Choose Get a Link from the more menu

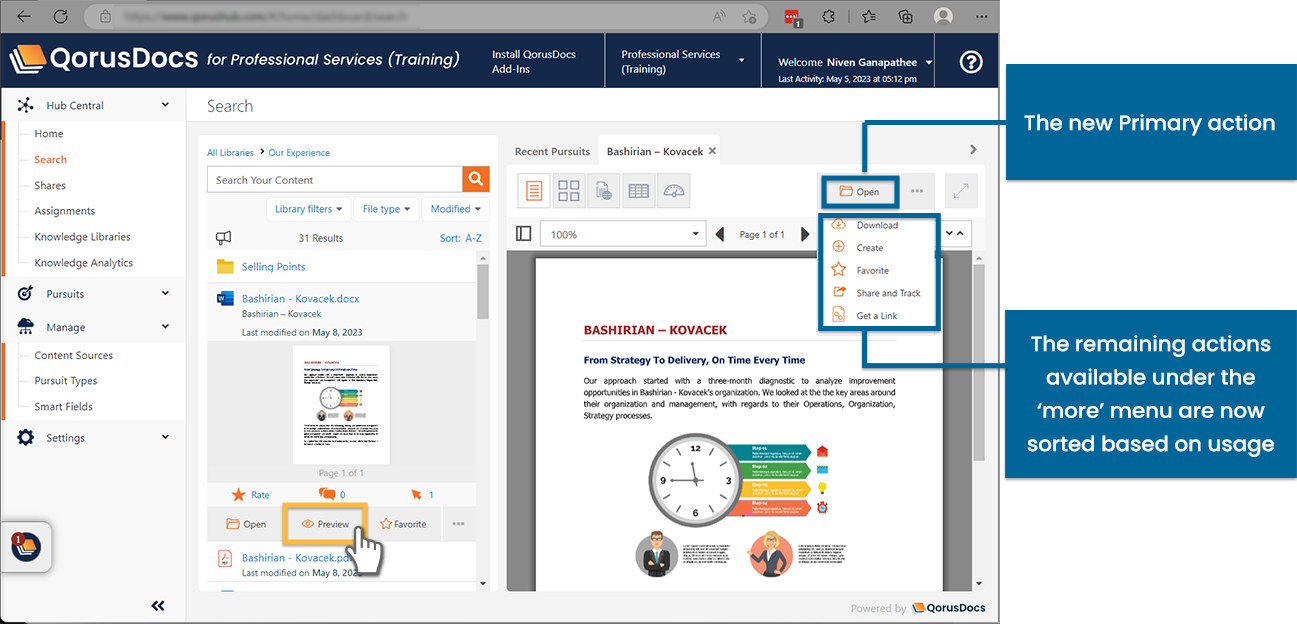pos(878,315)
